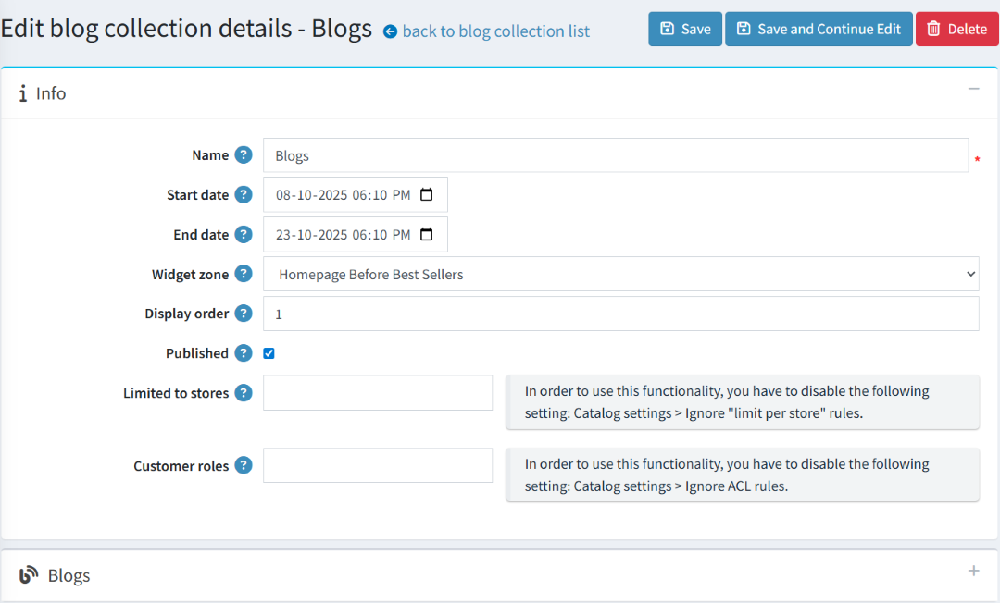Open the Widget zone dropdown

pos(620,274)
